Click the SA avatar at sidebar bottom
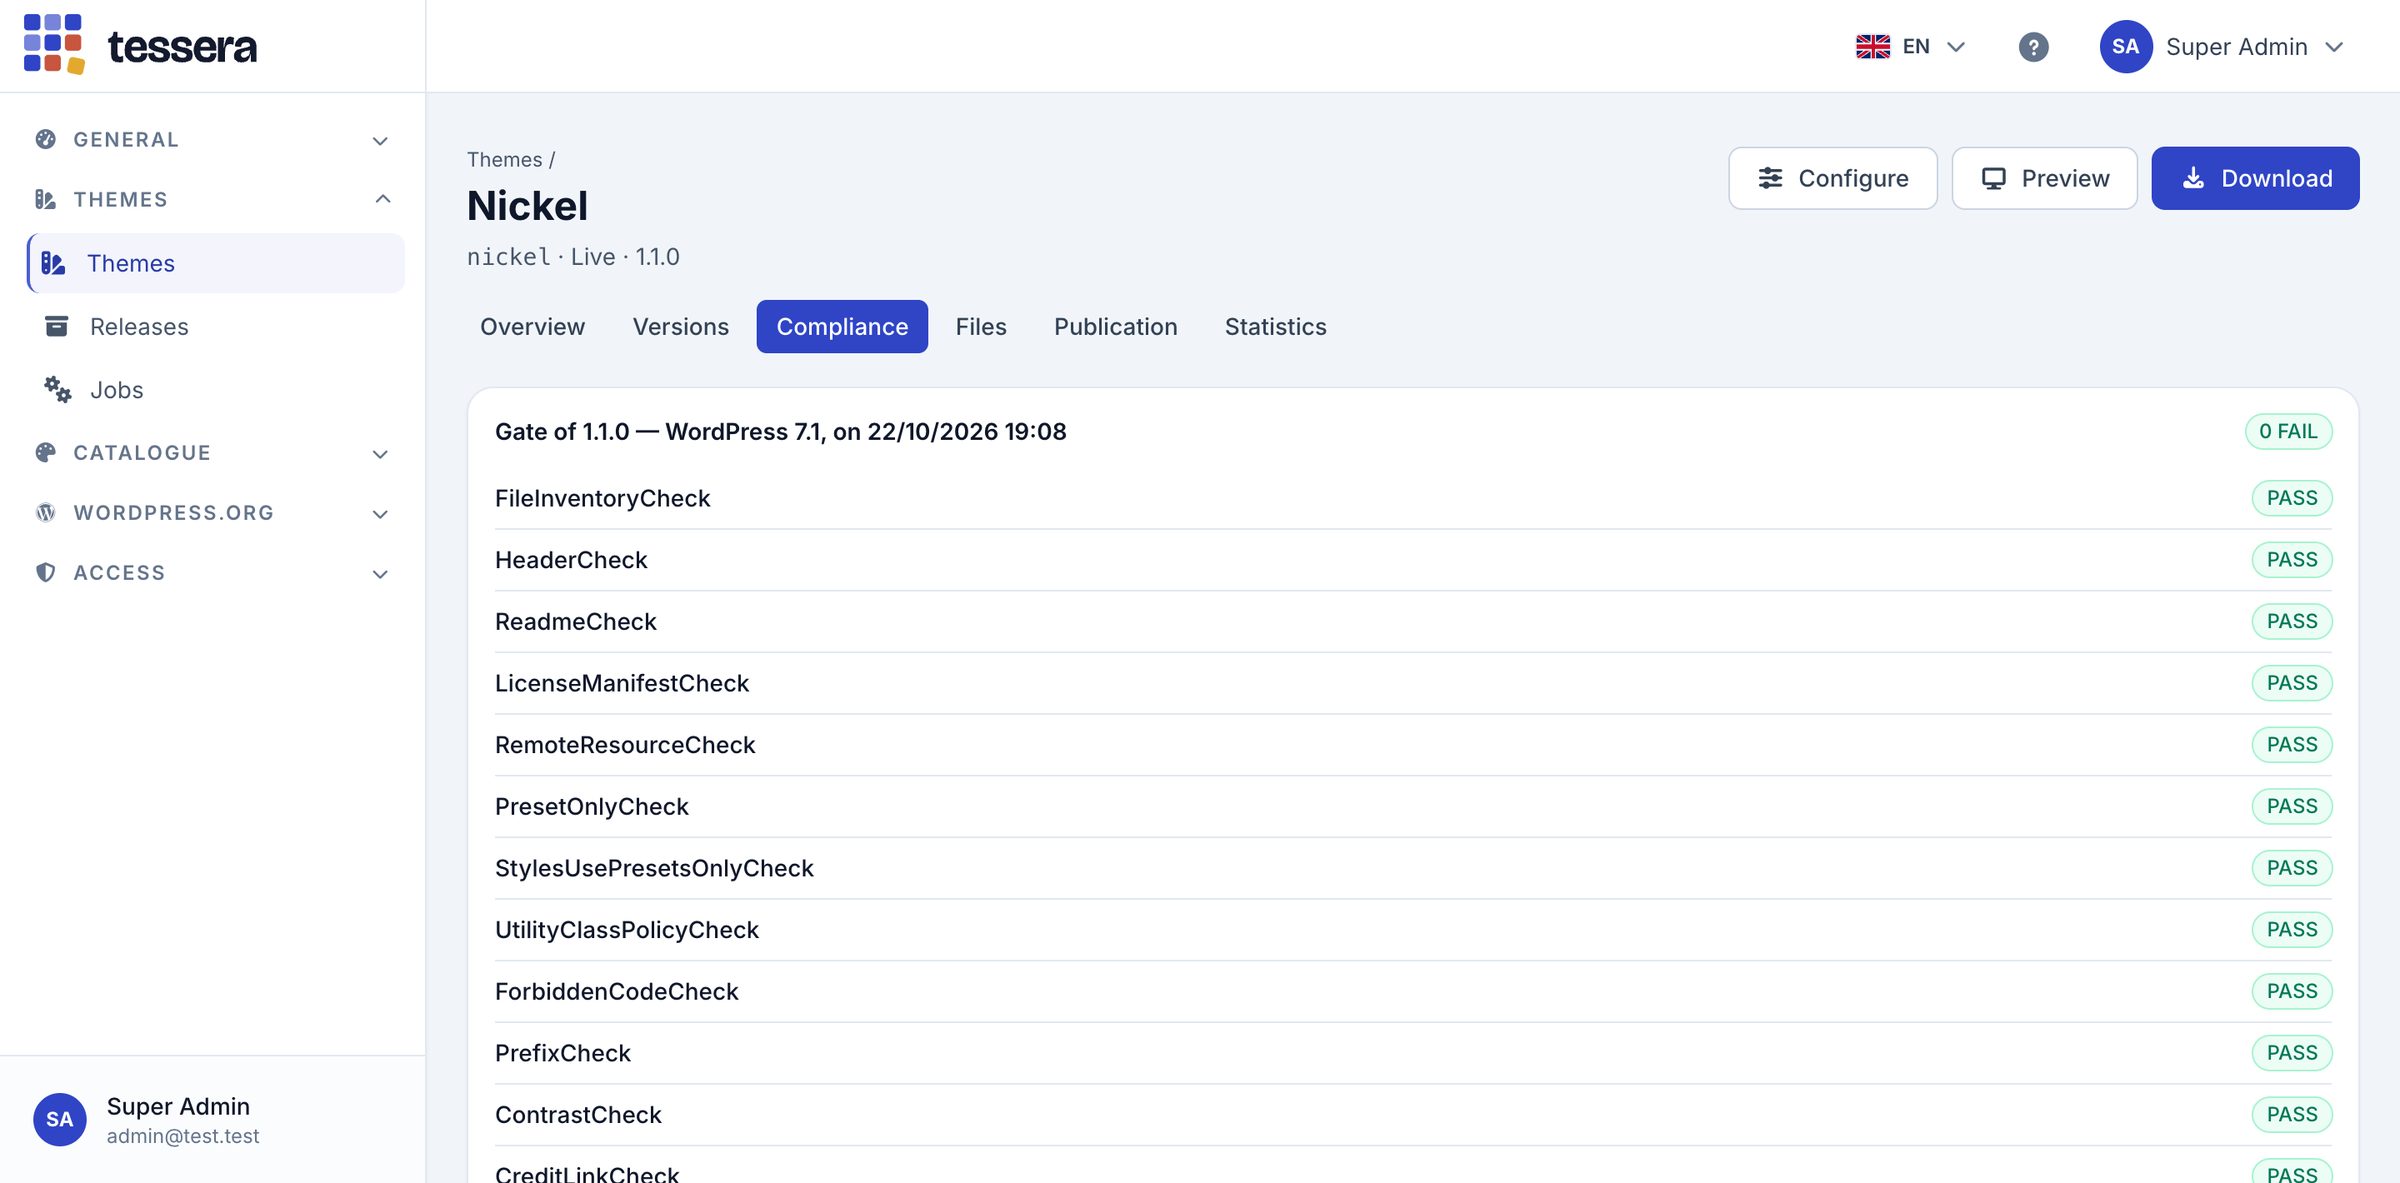The height and width of the screenshot is (1183, 2400). [x=60, y=1119]
